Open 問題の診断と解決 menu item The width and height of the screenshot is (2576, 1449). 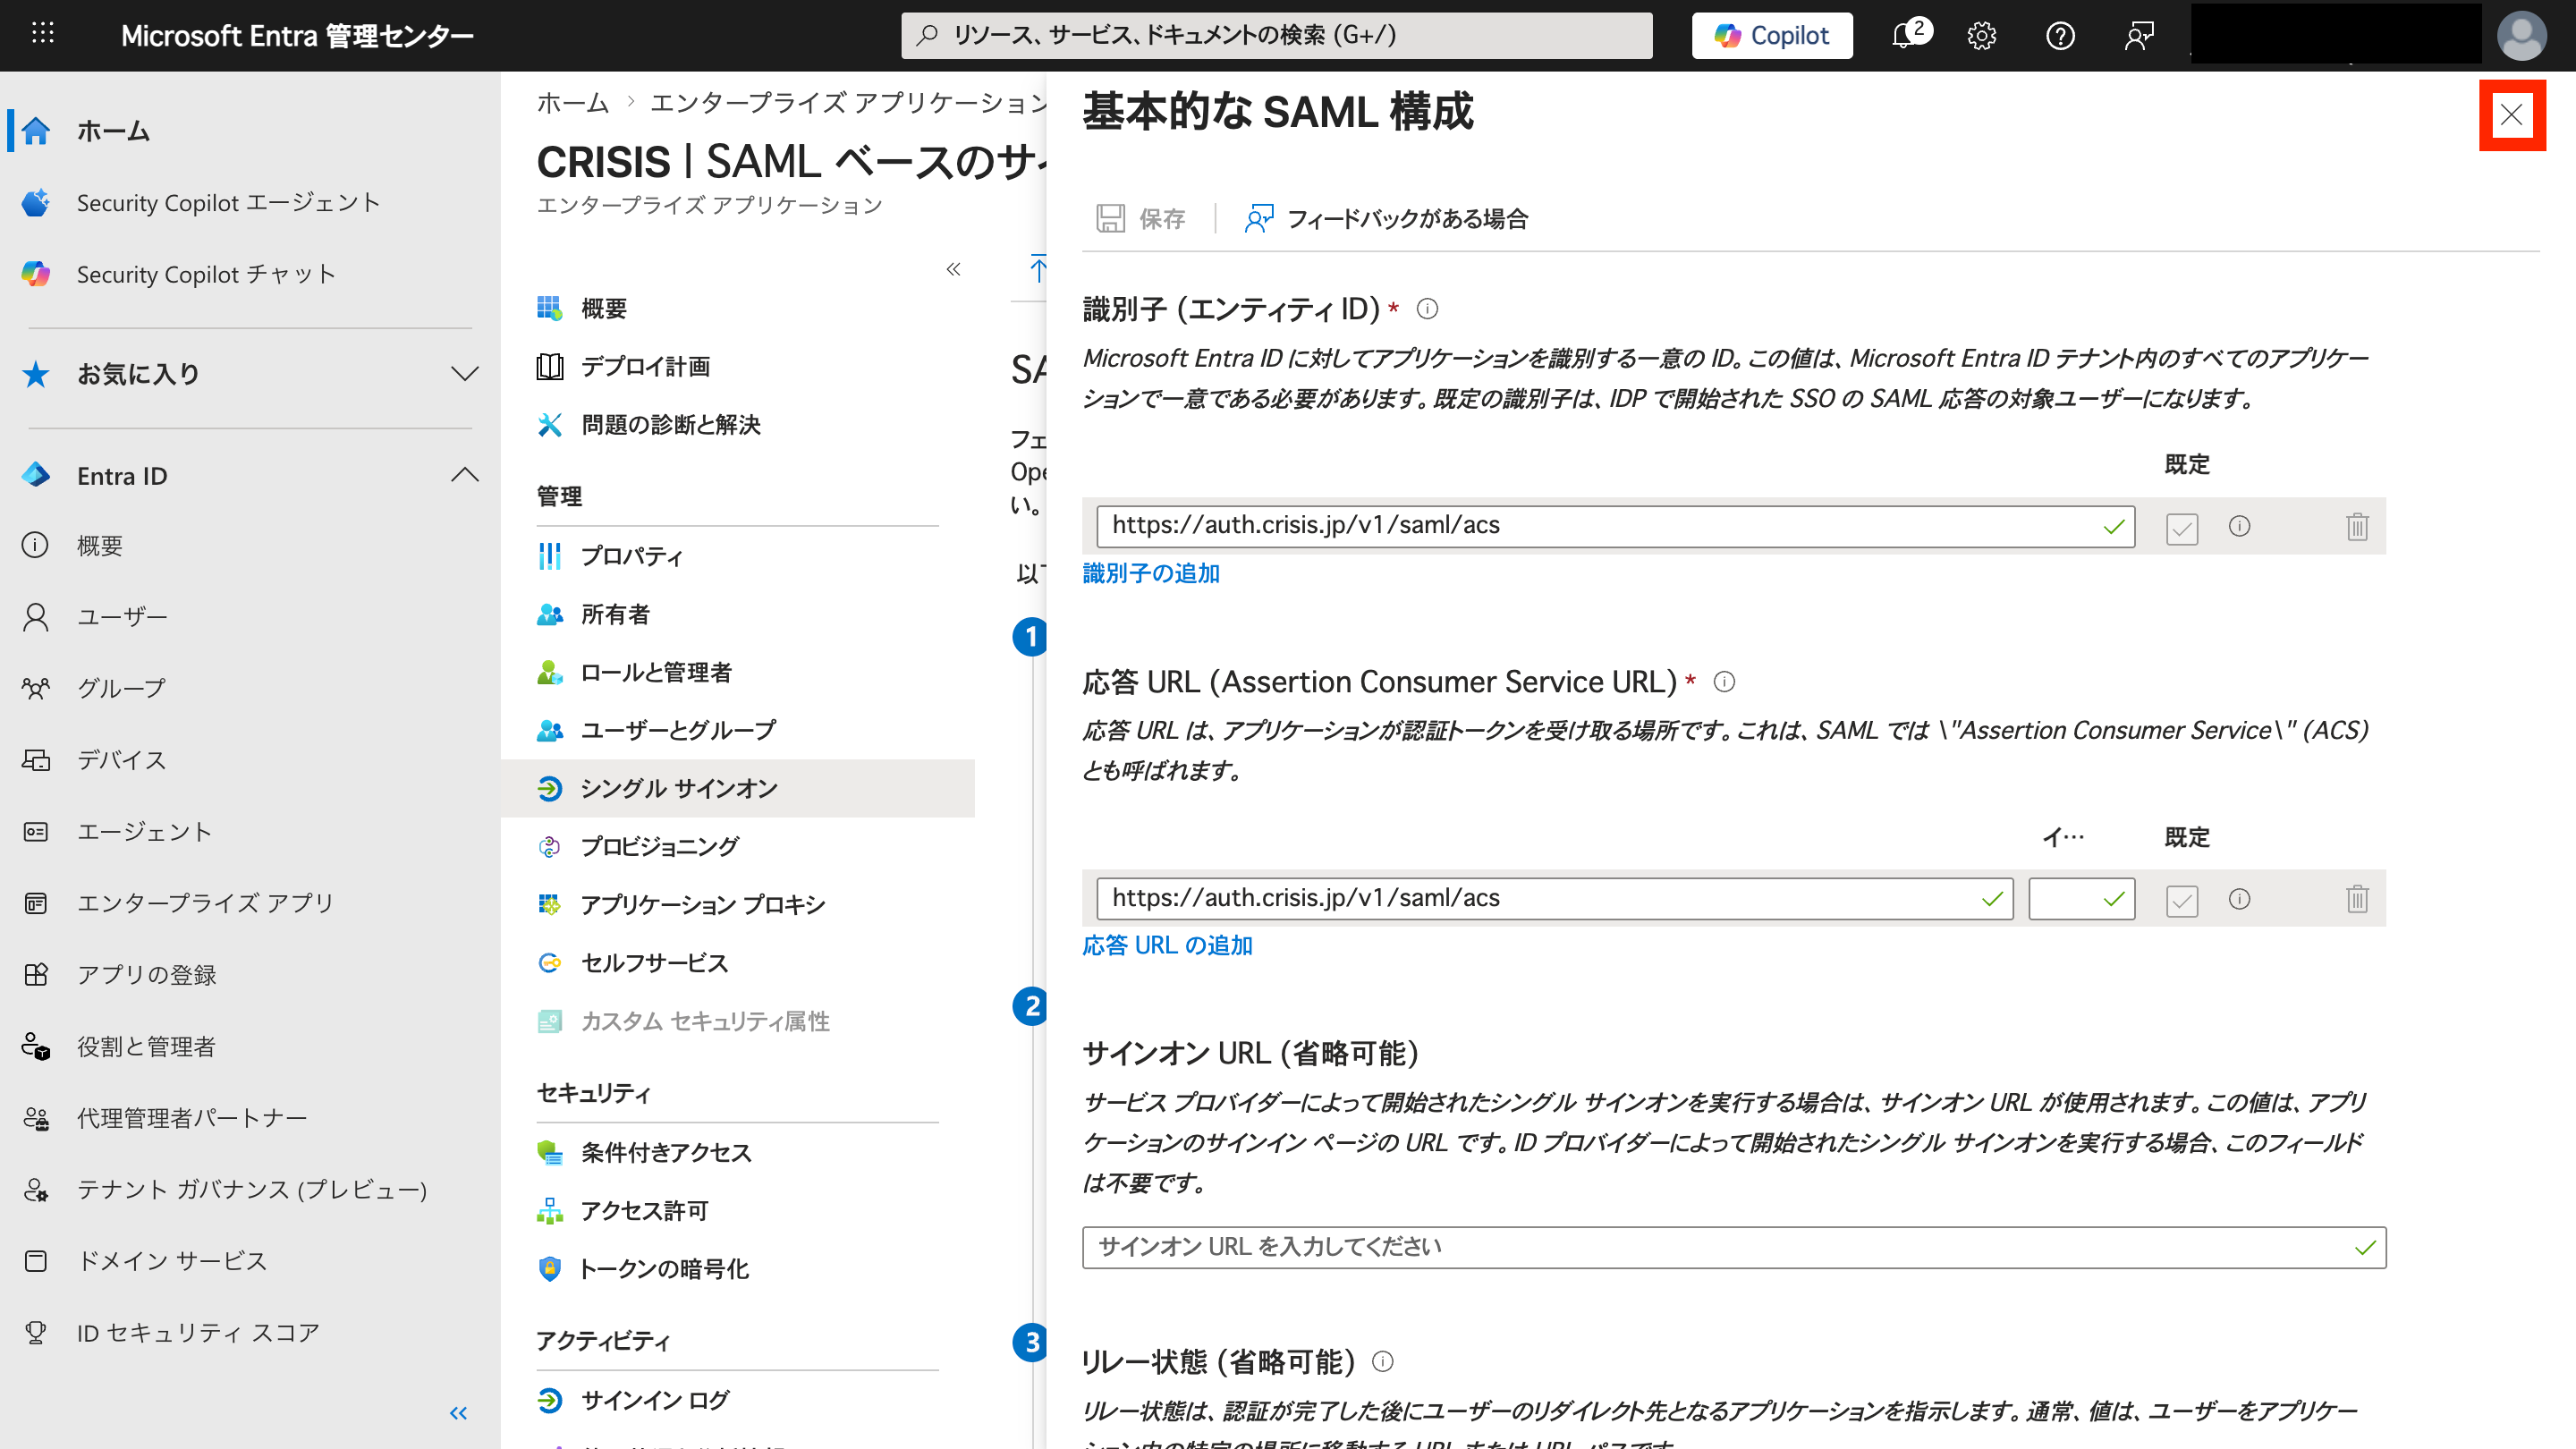click(738, 425)
